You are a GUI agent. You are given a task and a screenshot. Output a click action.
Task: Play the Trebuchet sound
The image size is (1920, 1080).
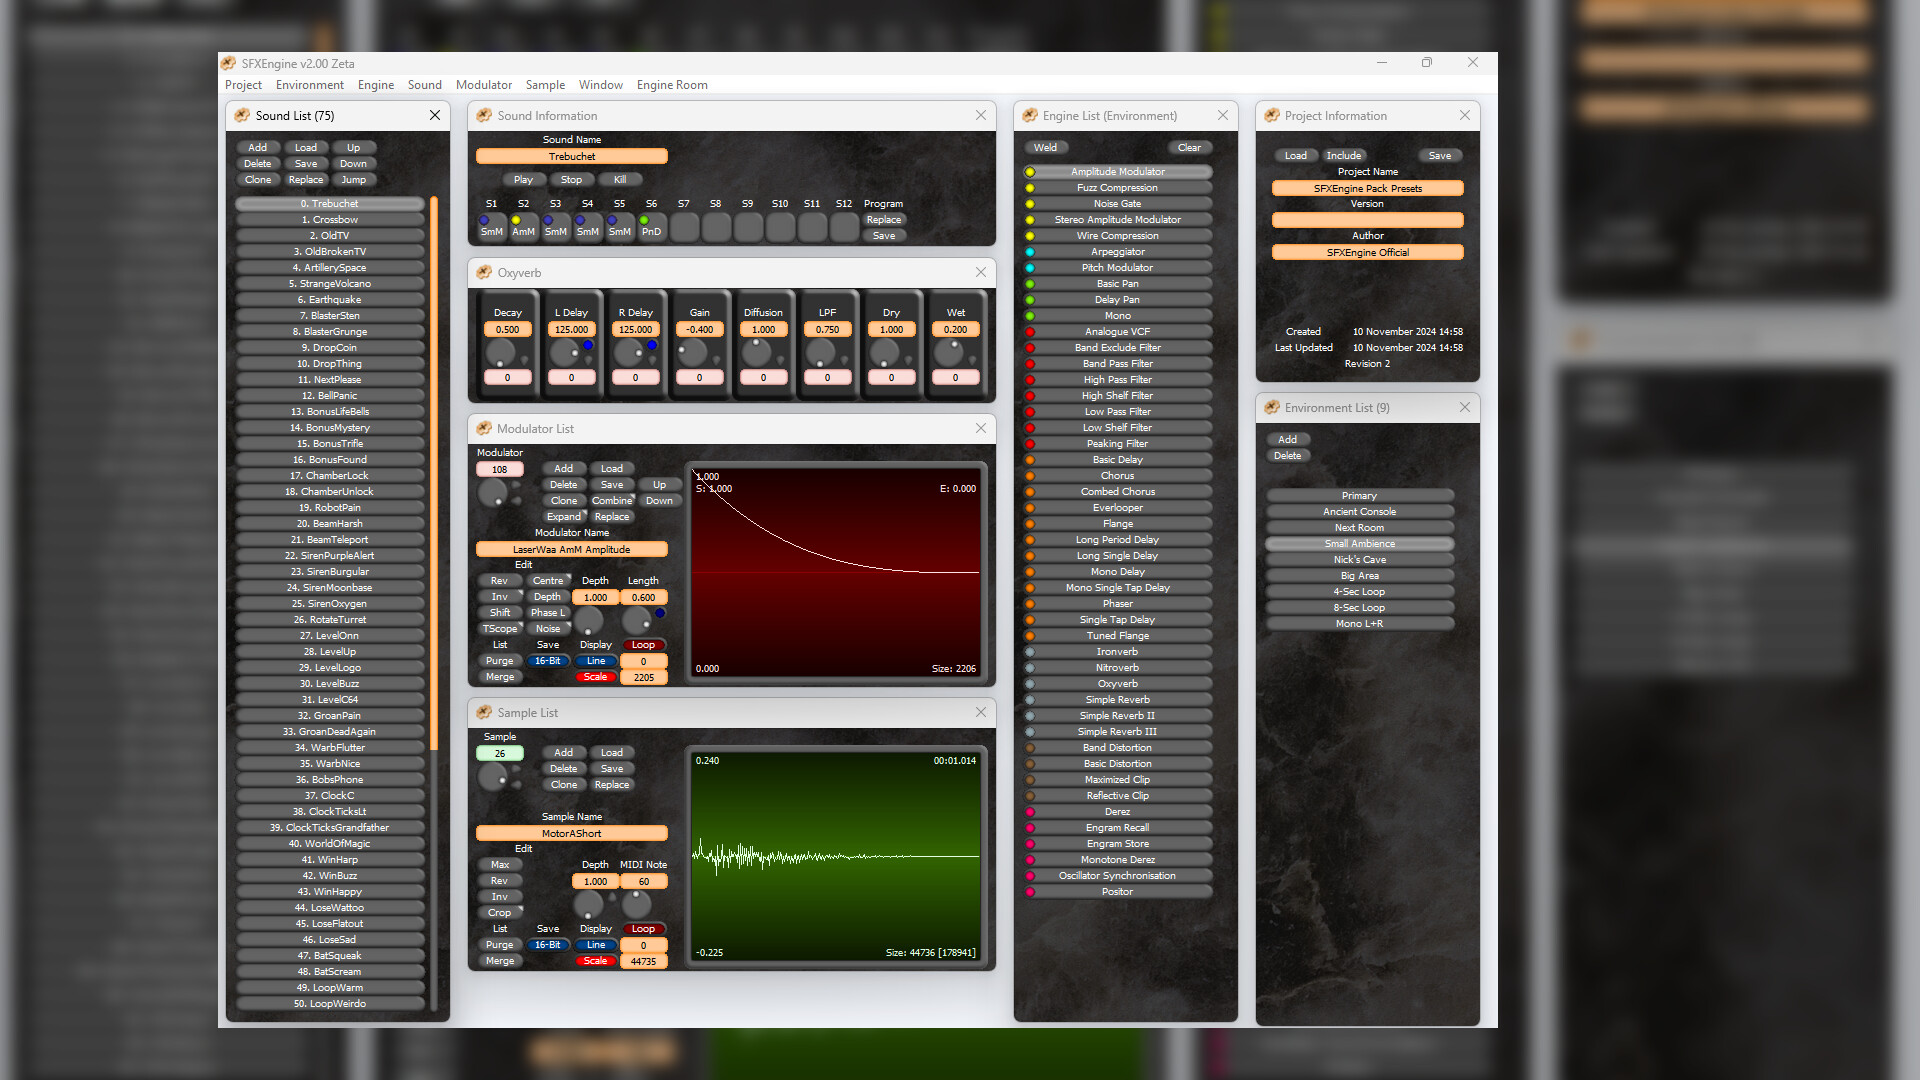(523, 179)
